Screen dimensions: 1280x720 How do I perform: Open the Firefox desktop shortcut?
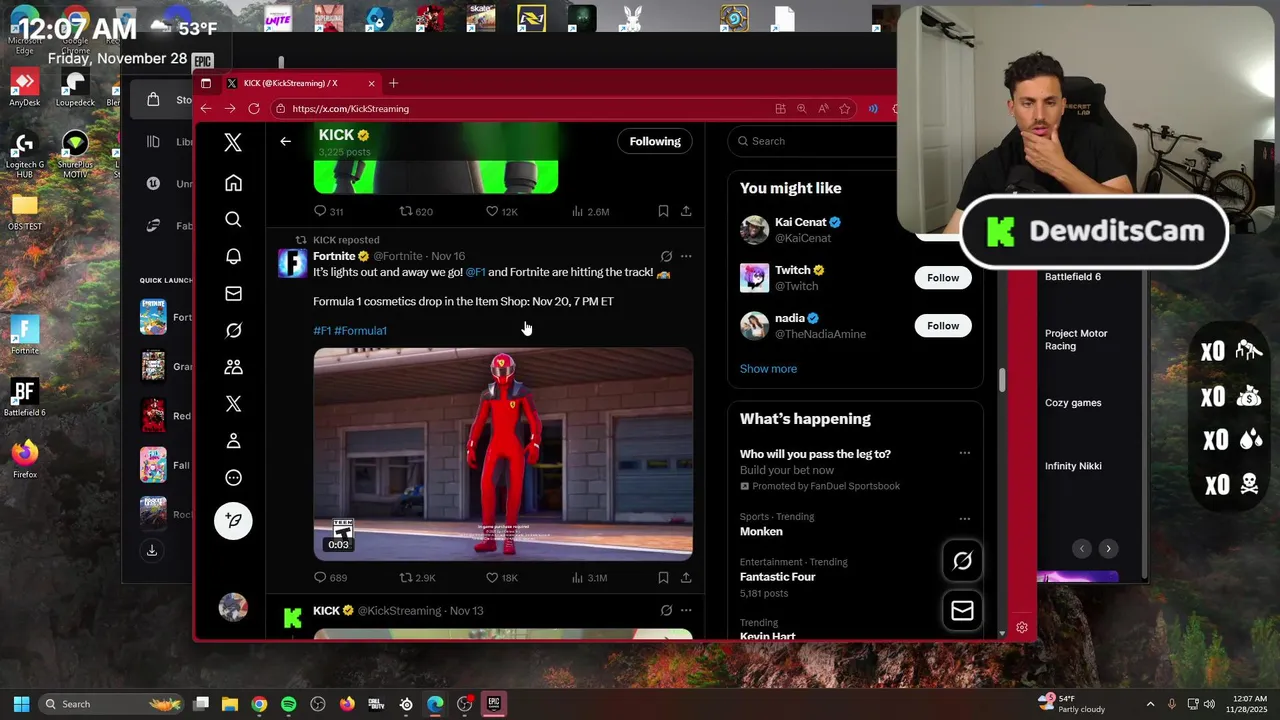coord(25,459)
